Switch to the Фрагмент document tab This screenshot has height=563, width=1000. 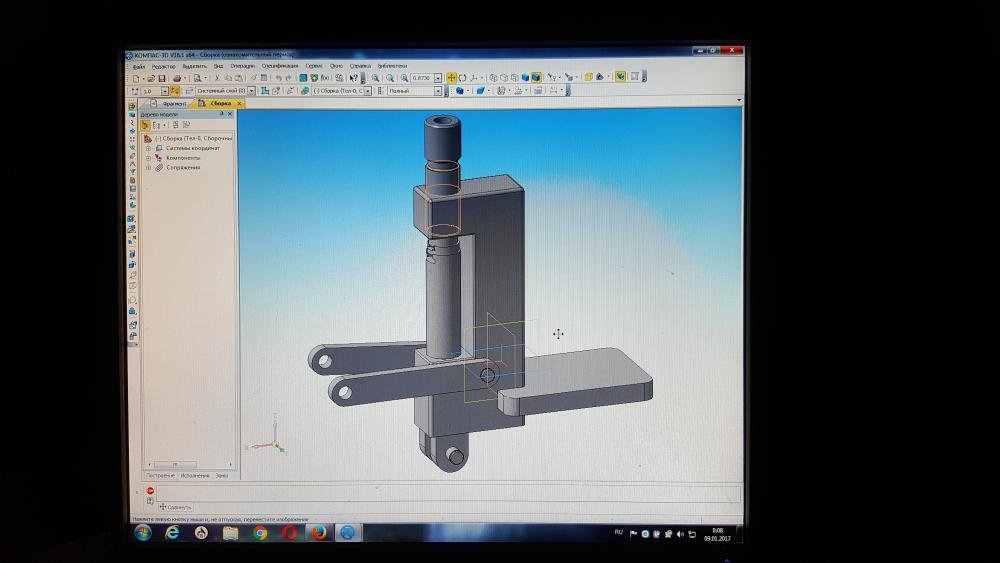tap(174, 103)
